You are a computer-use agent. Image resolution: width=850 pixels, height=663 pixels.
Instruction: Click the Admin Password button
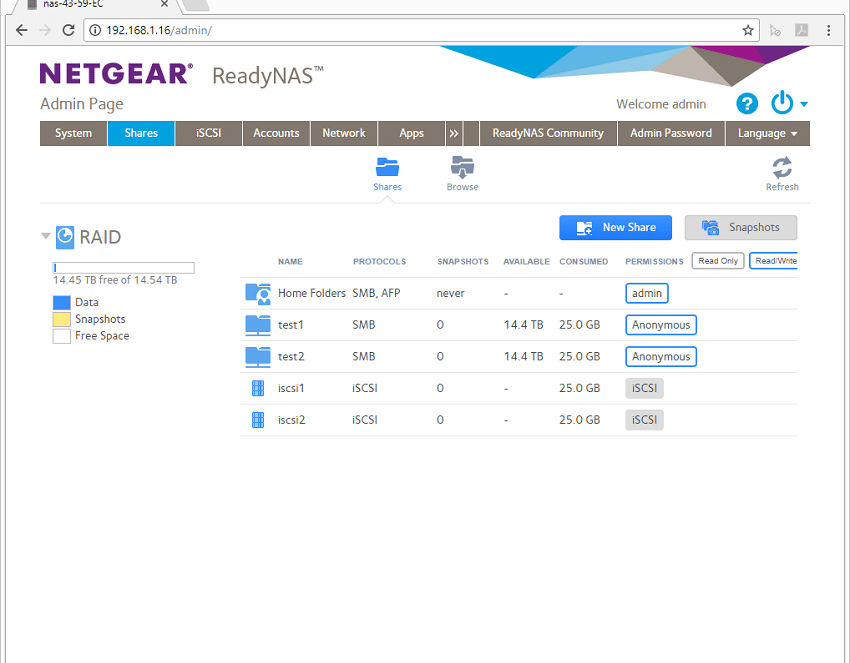pos(671,133)
